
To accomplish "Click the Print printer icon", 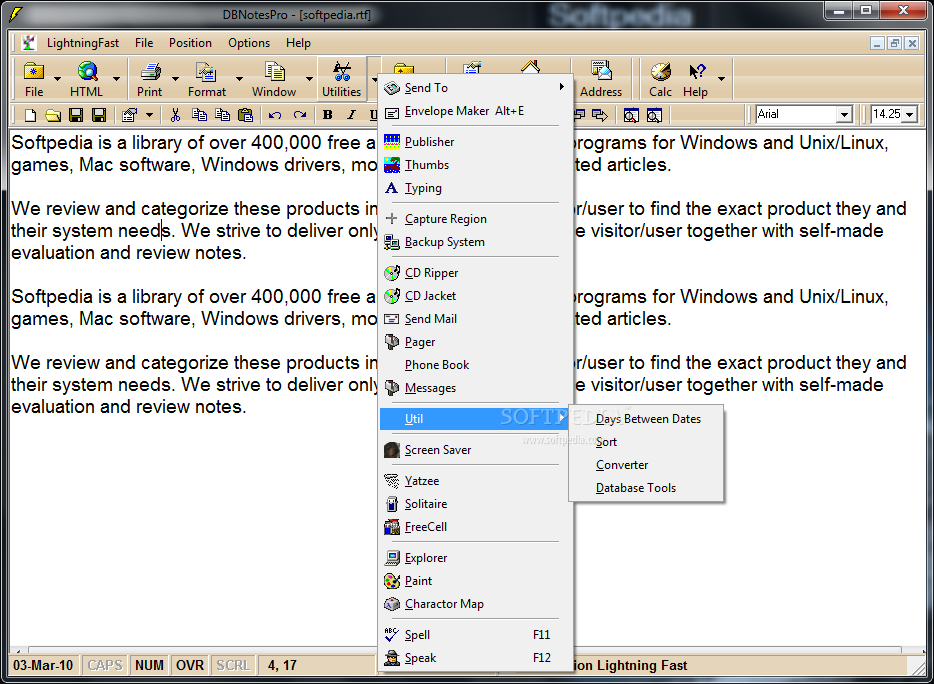I will point(150,72).
